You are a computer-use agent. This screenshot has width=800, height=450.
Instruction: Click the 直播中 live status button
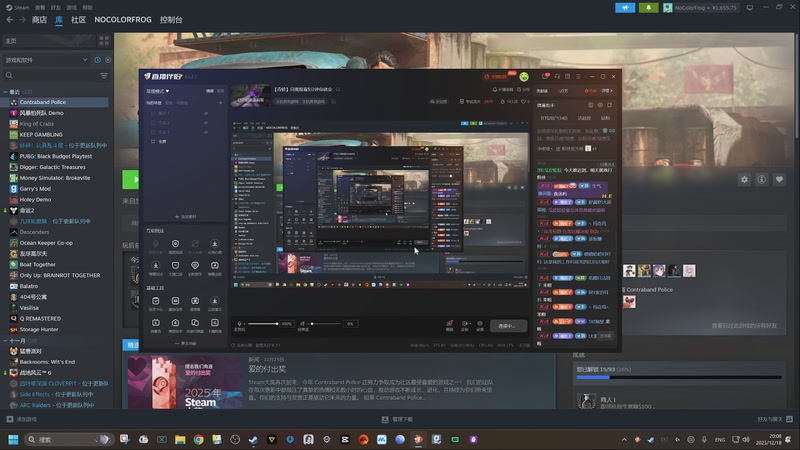coord(509,326)
